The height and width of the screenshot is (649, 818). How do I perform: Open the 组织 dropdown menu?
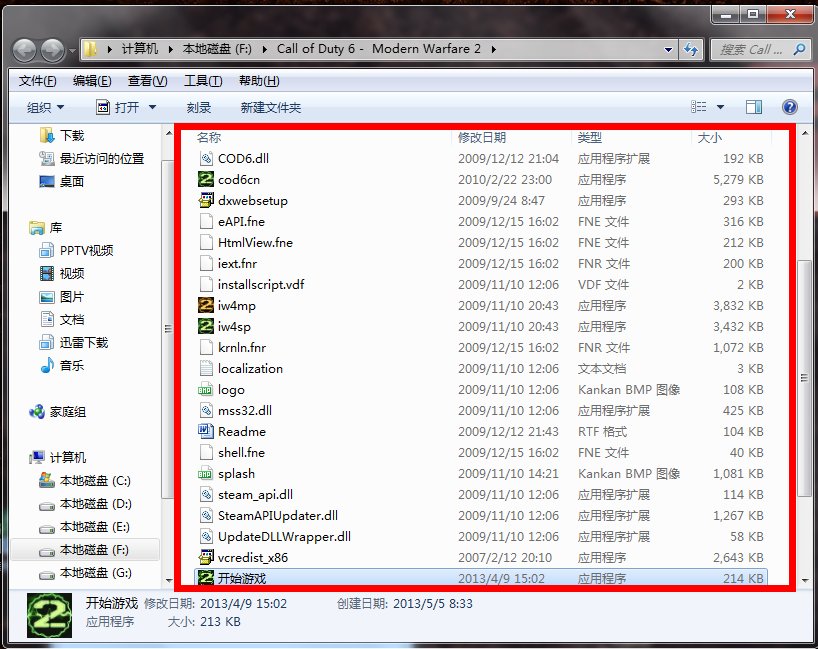(x=45, y=108)
